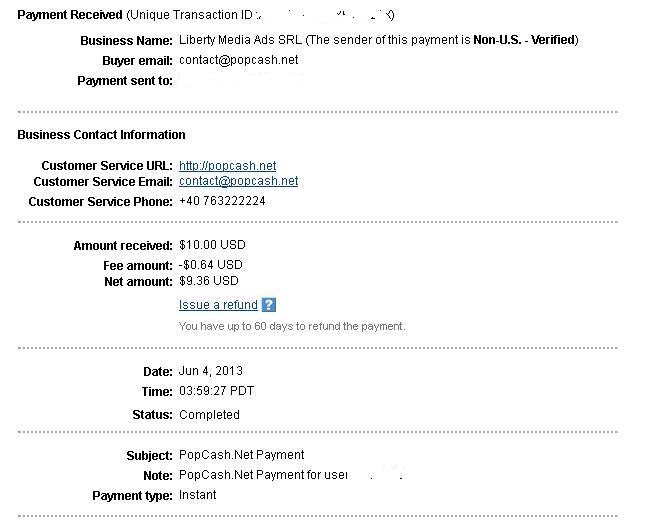Click the Jun 4, 2013 date value

tap(210, 371)
